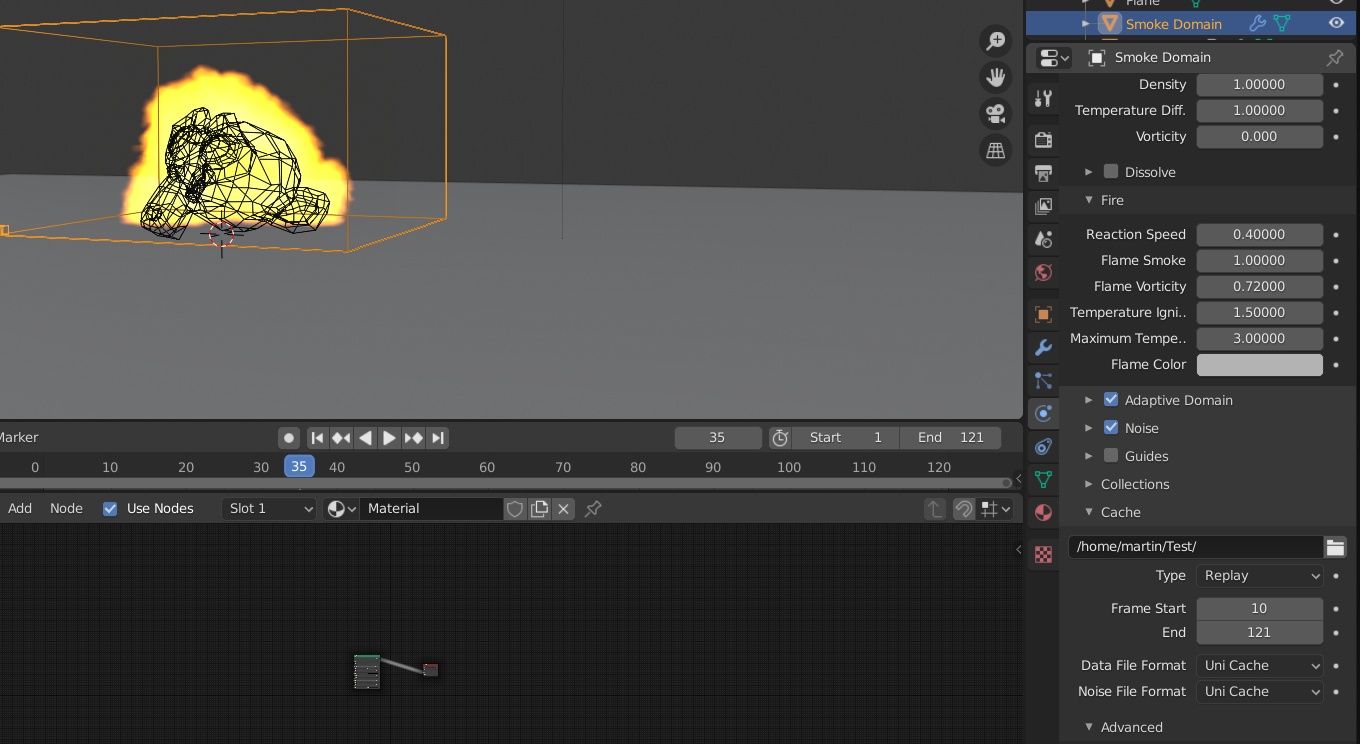
Task: Select frame 50 on the timeline
Action: (411, 467)
